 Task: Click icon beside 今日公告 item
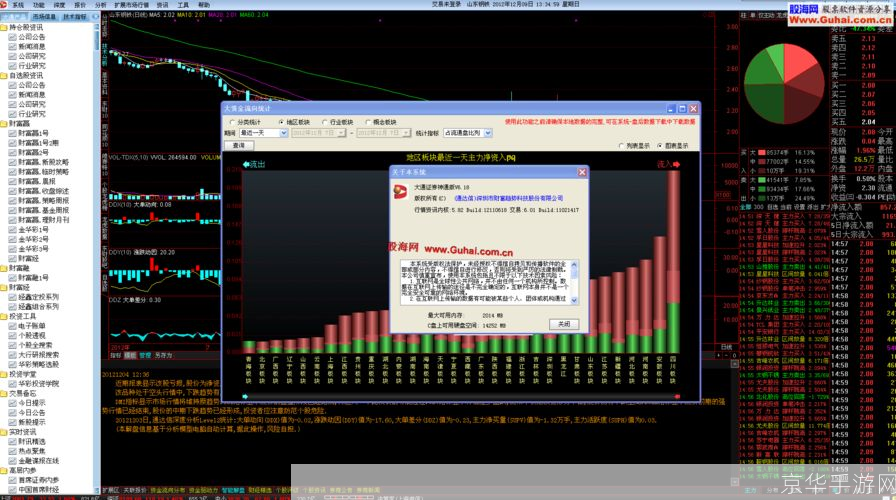(13, 413)
